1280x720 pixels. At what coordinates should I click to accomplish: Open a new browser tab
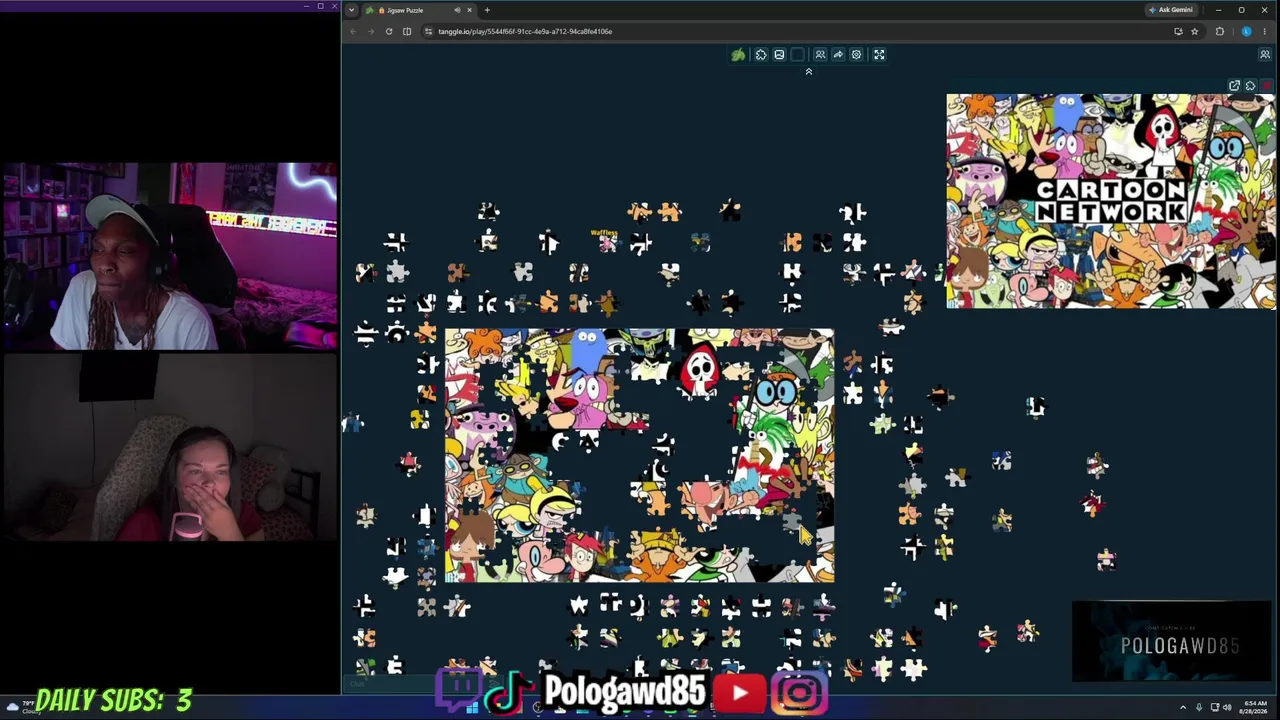coord(487,10)
